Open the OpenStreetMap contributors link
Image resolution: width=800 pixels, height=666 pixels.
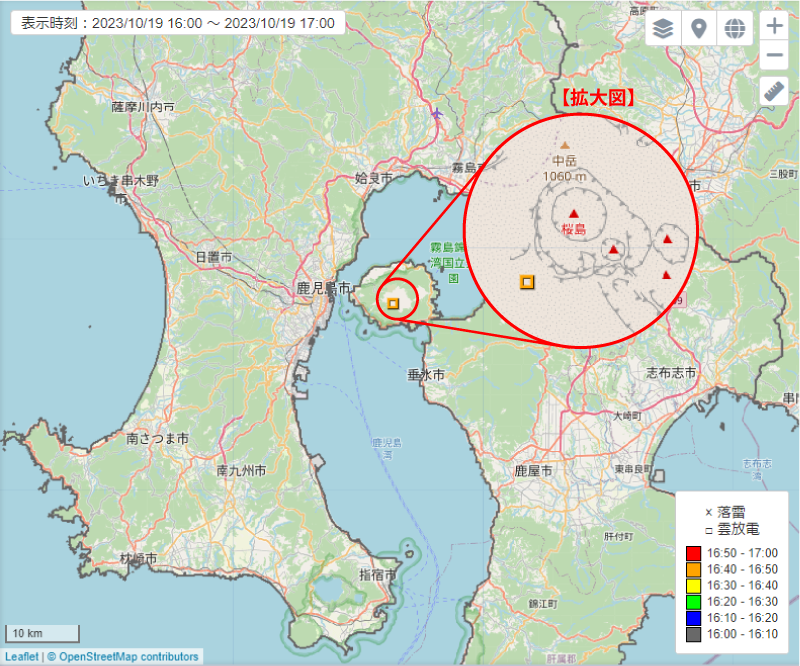(128, 657)
